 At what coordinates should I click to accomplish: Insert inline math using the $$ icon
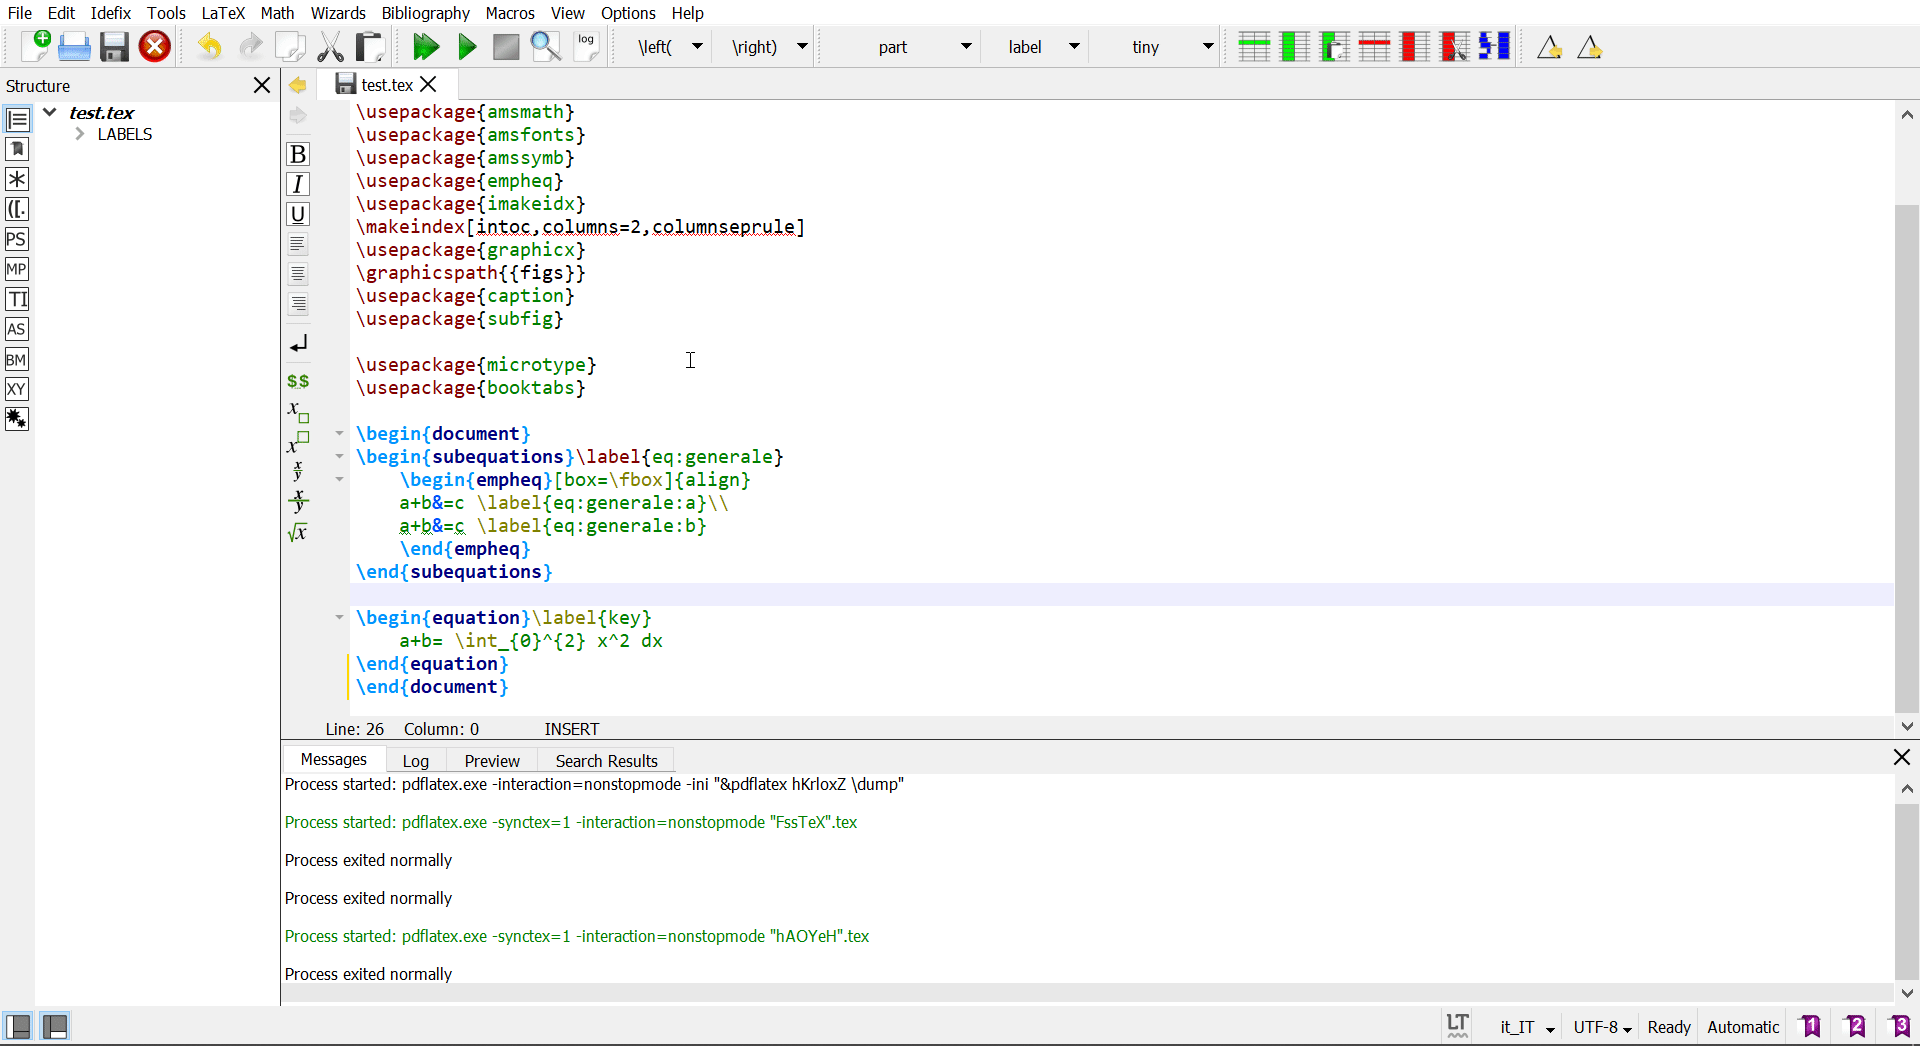(298, 381)
